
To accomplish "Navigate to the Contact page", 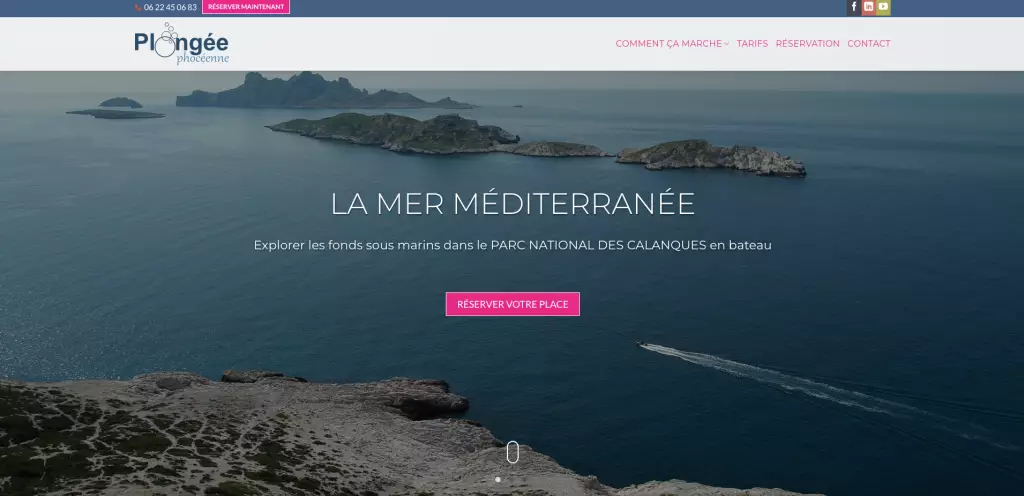I will tap(868, 44).
